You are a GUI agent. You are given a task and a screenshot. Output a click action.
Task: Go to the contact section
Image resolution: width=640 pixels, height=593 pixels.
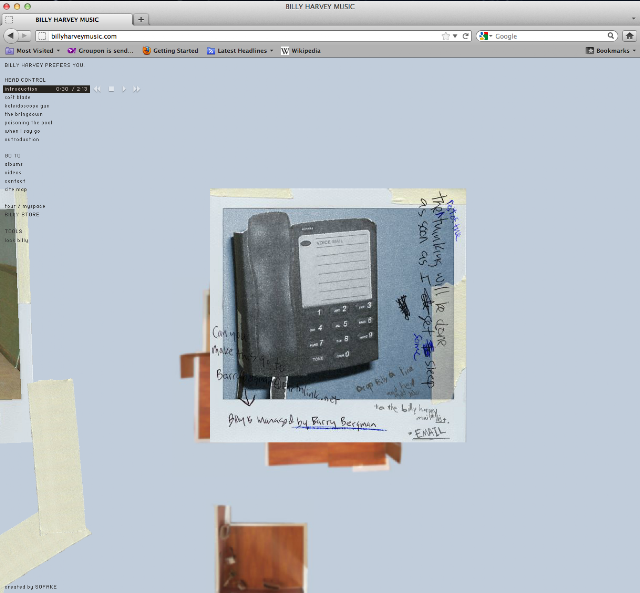click(x=15, y=181)
